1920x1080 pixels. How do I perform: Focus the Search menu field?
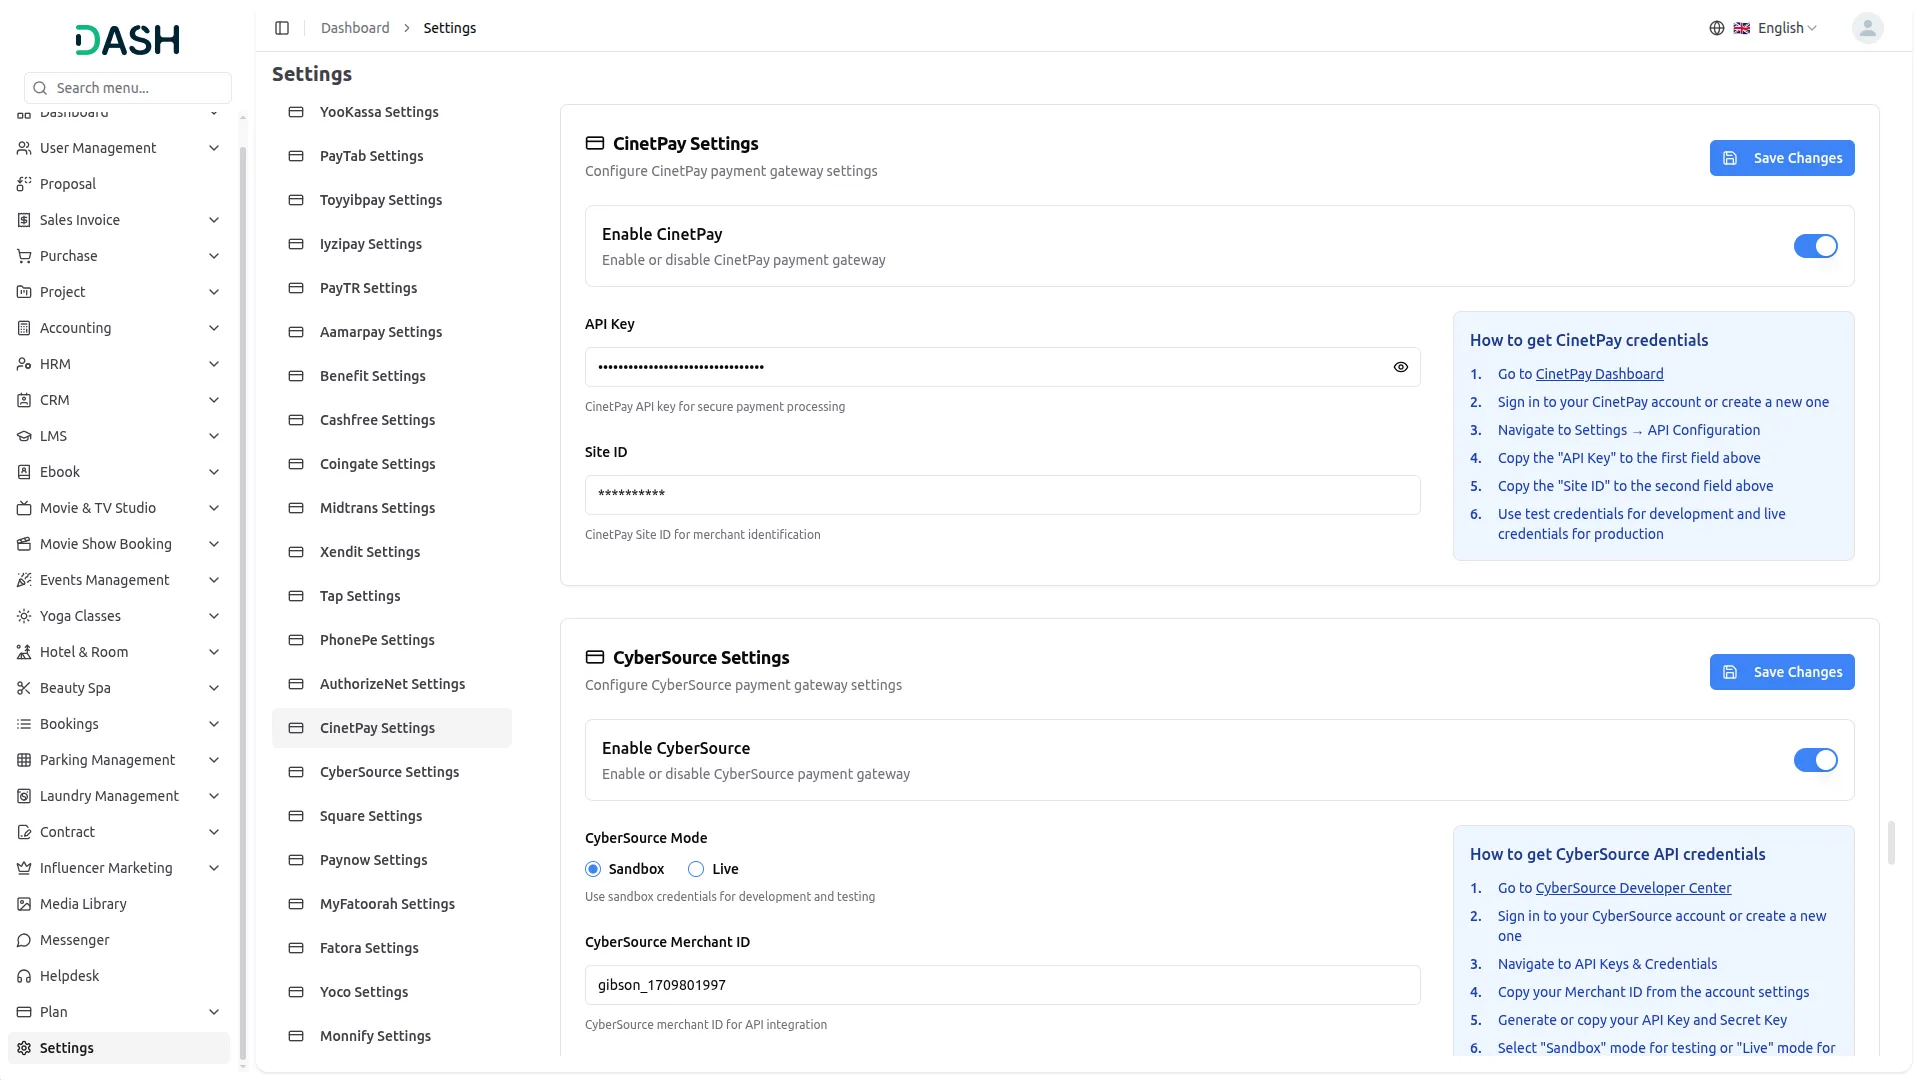[x=128, y=88]
